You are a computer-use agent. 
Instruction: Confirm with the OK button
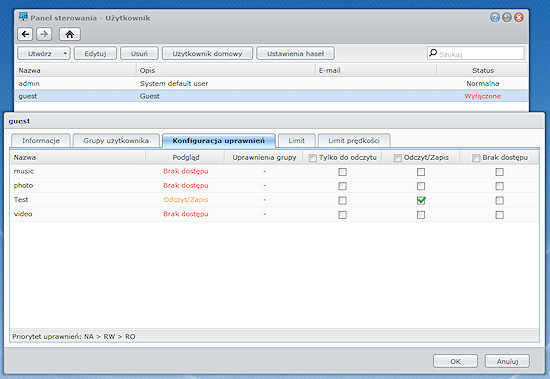click(x=455, y=361)
